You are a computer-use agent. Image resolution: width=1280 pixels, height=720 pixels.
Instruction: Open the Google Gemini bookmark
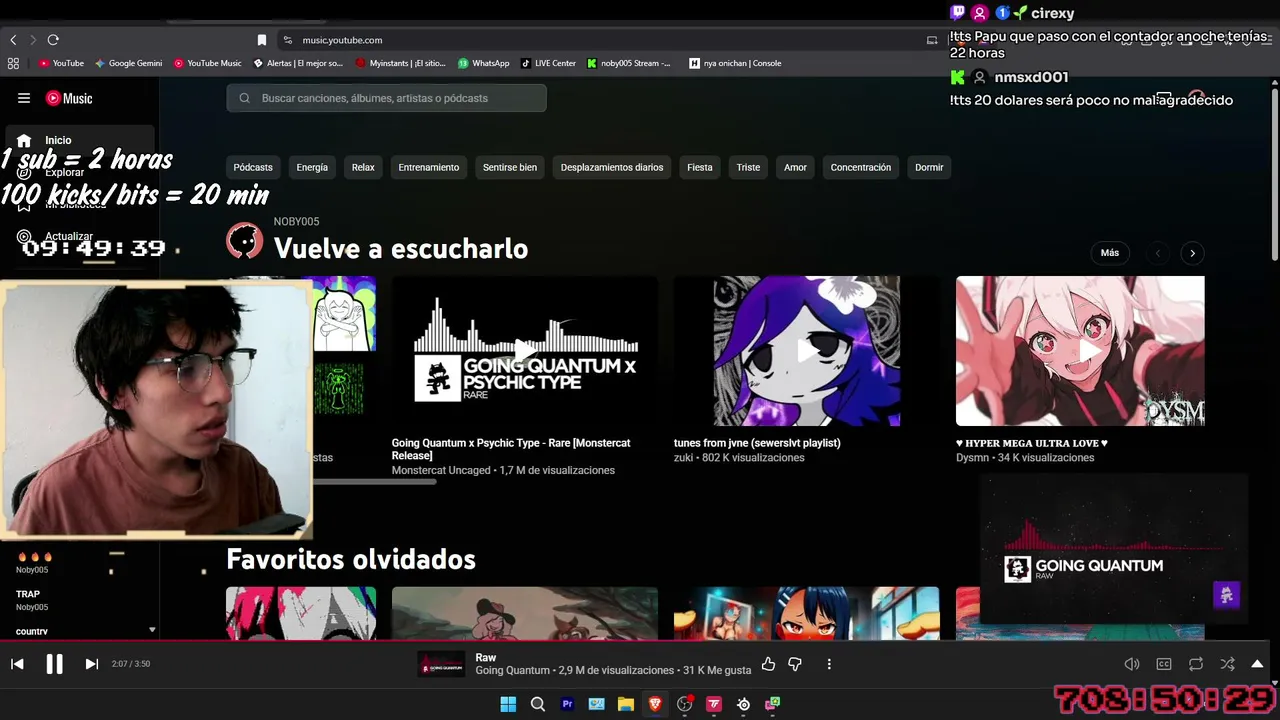tap(129, 63)
